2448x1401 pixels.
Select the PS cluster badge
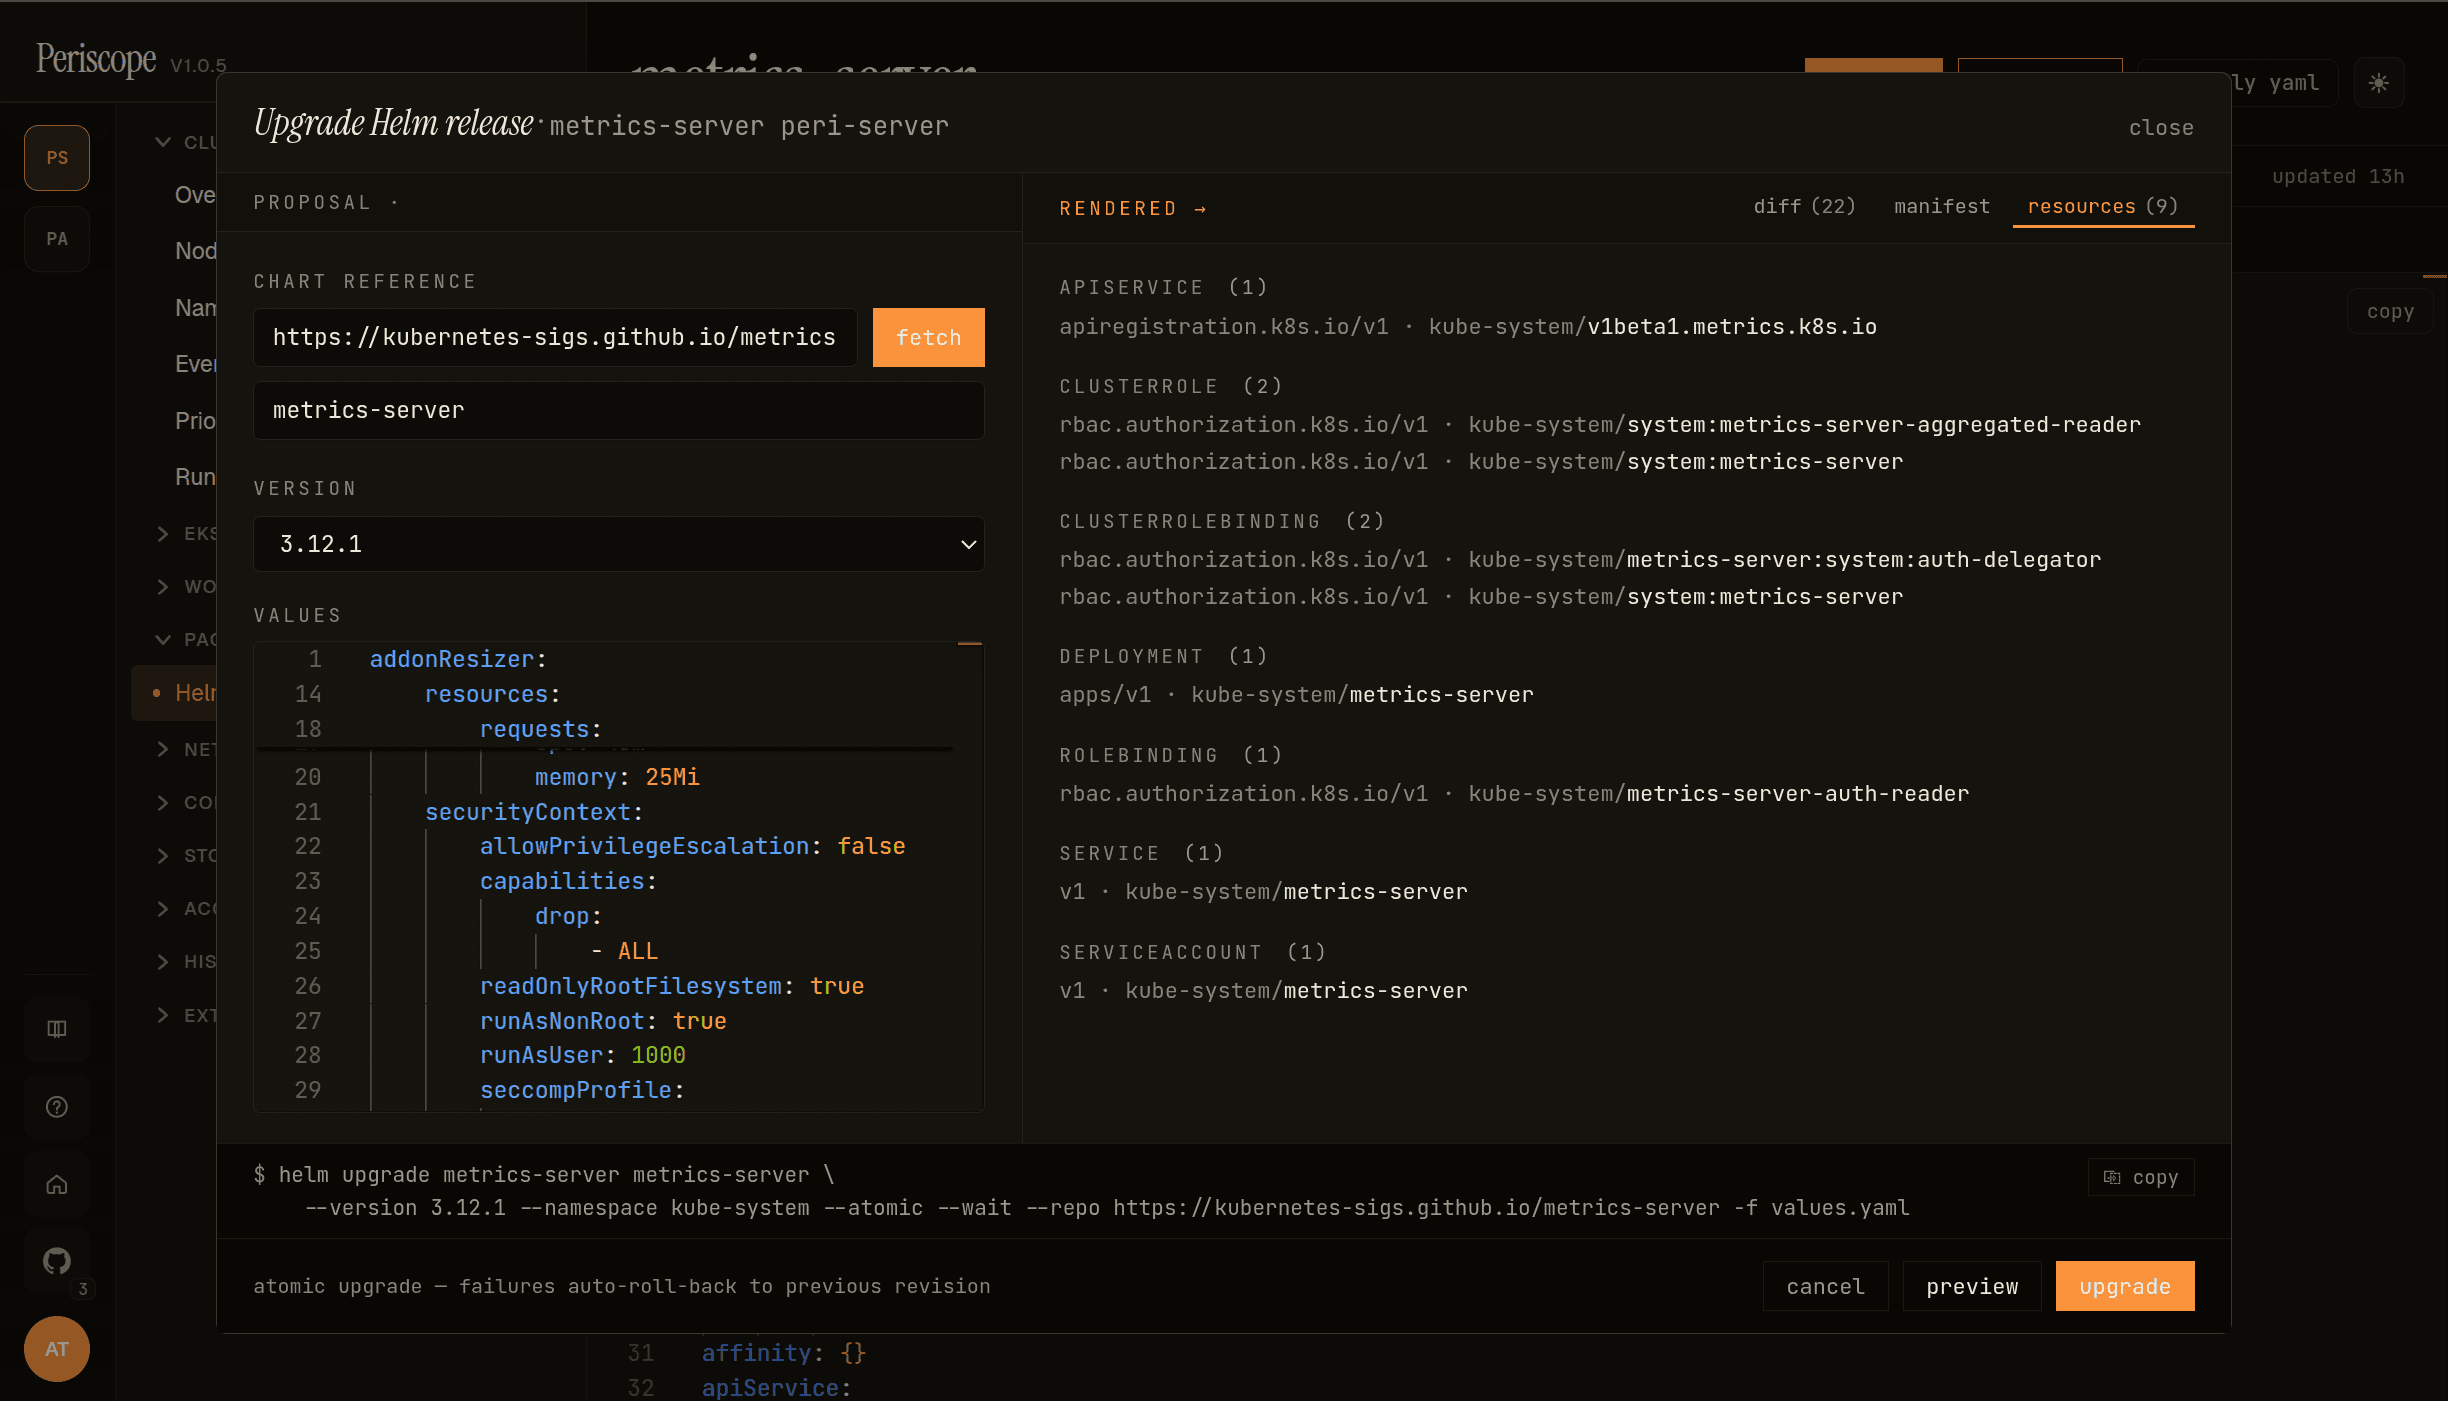click(57, 158)
